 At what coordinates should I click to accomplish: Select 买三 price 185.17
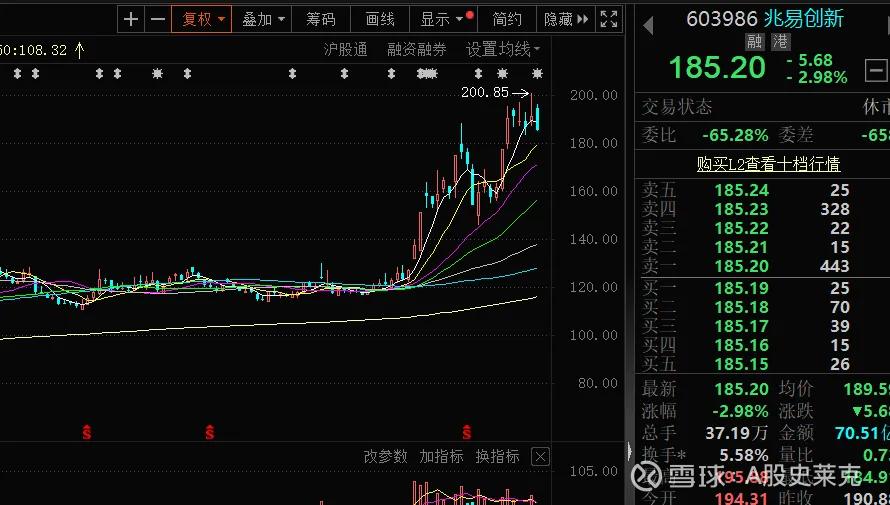[x=741, y=326]
